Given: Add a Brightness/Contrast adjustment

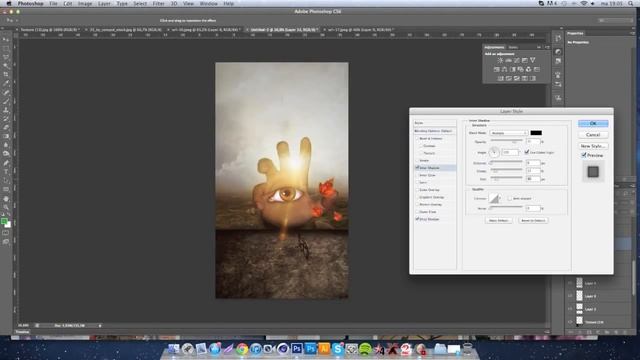Looking at the screenshot, I should coord(500,60).
